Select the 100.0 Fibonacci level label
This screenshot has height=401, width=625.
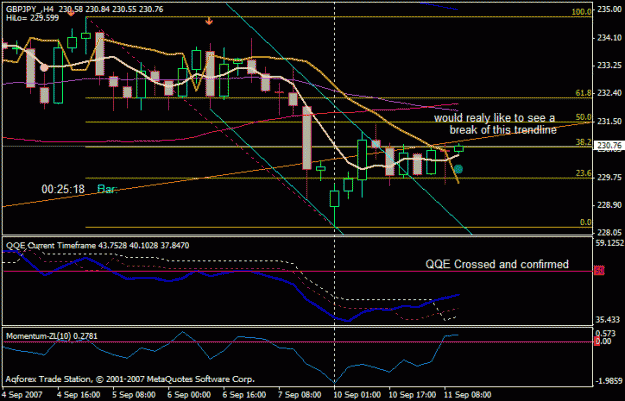(581, 12)
